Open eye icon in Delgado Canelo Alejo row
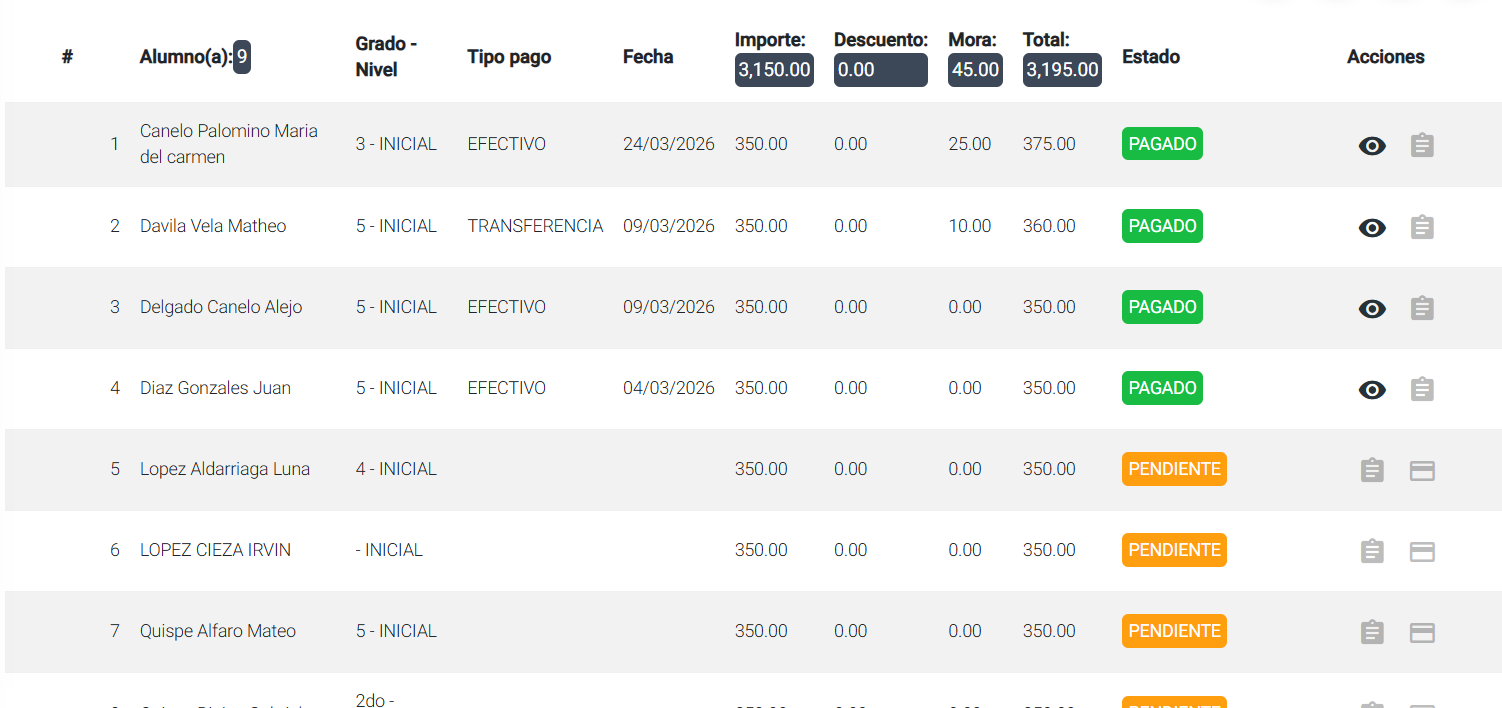Image resolution: width=1502 pixels, height=708 pixels. pos(1372,309)
